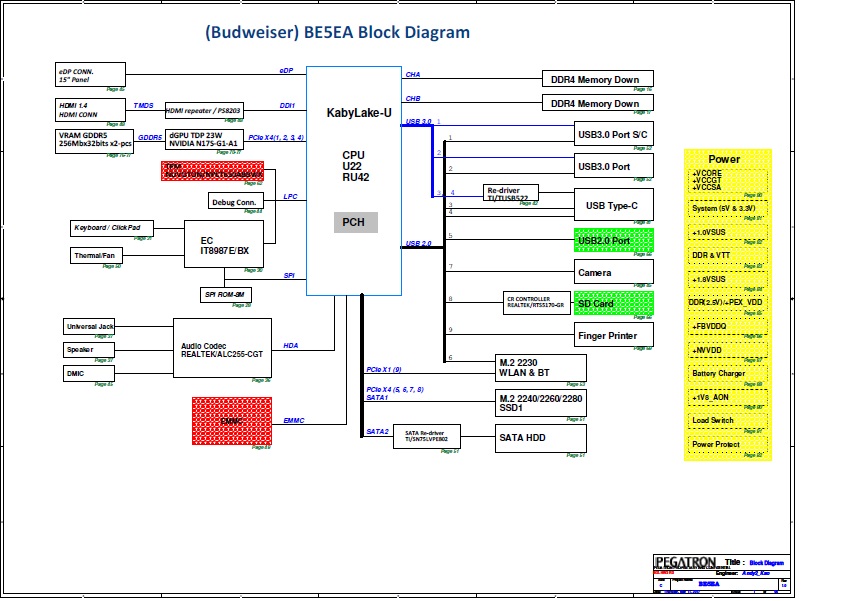851x601 pixels.
Task: Select the red TPM block
Action: pos(212,170)
